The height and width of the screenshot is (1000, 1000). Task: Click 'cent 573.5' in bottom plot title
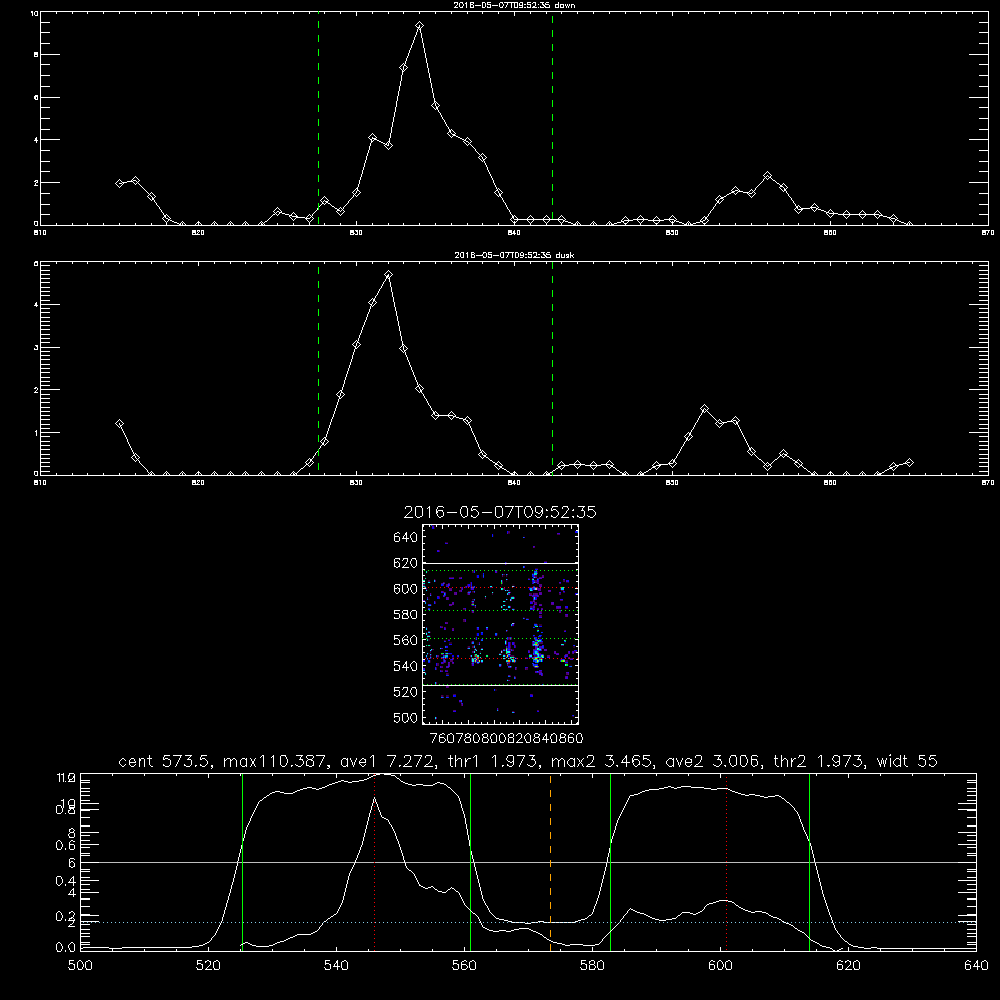click(166, 761)
